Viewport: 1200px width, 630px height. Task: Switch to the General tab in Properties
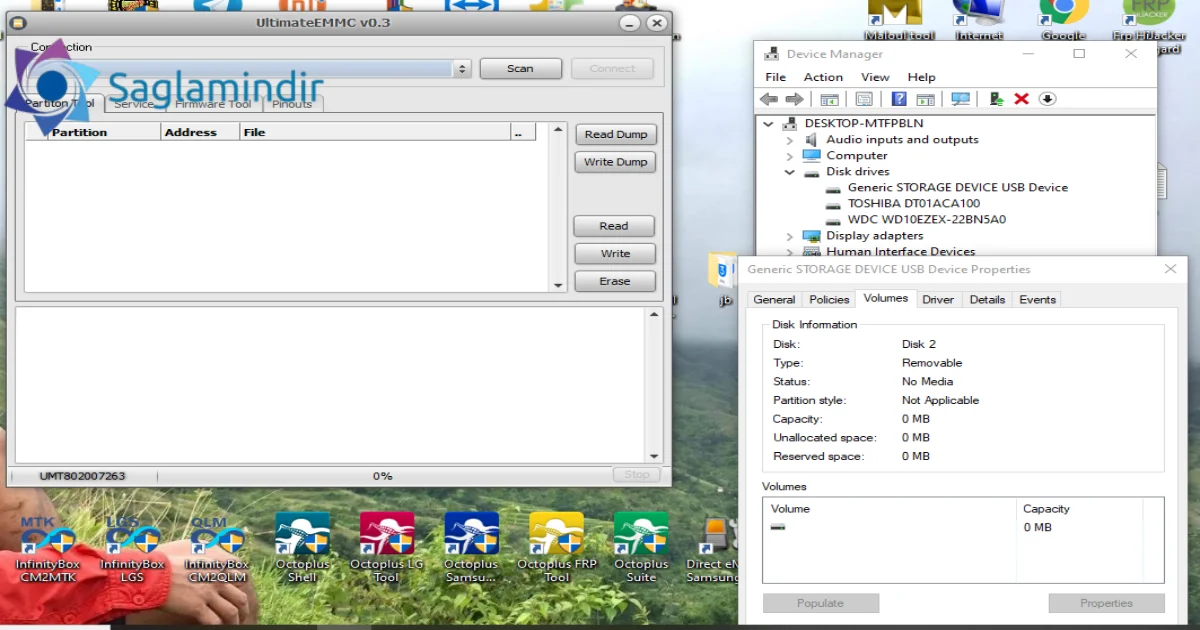774,300
